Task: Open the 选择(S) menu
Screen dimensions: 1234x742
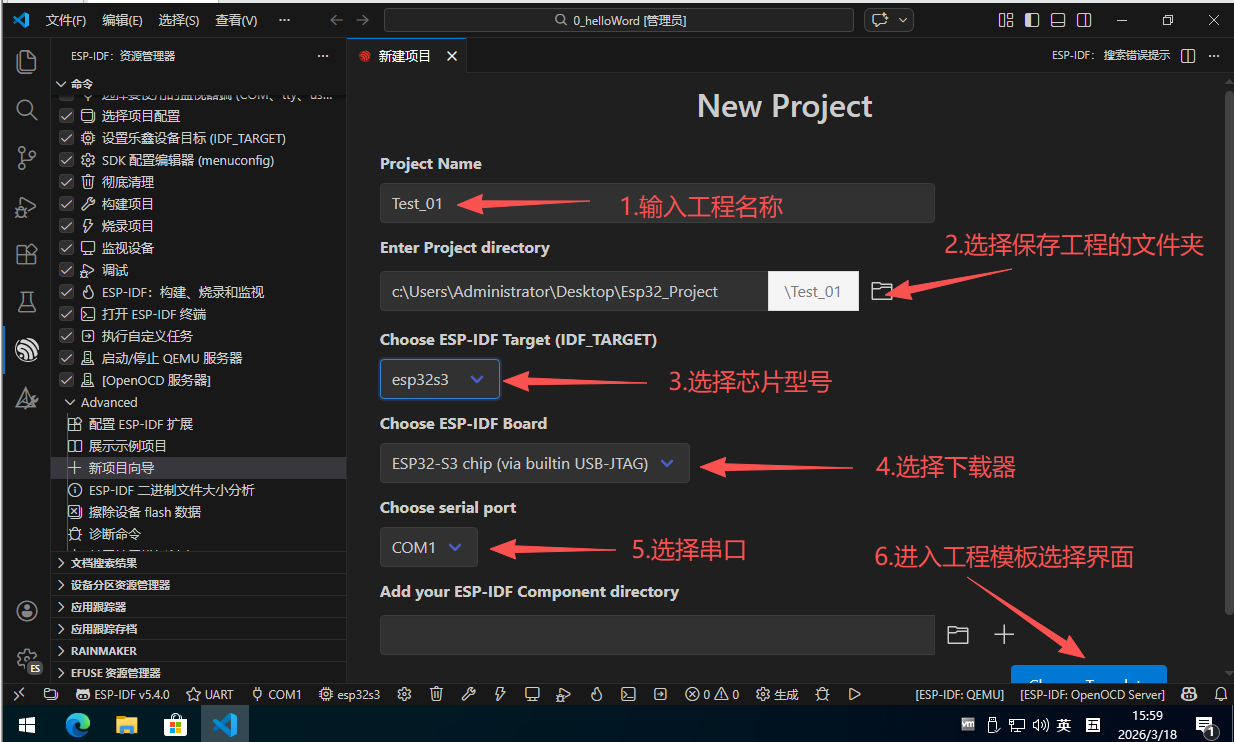Action: point(179,20)
